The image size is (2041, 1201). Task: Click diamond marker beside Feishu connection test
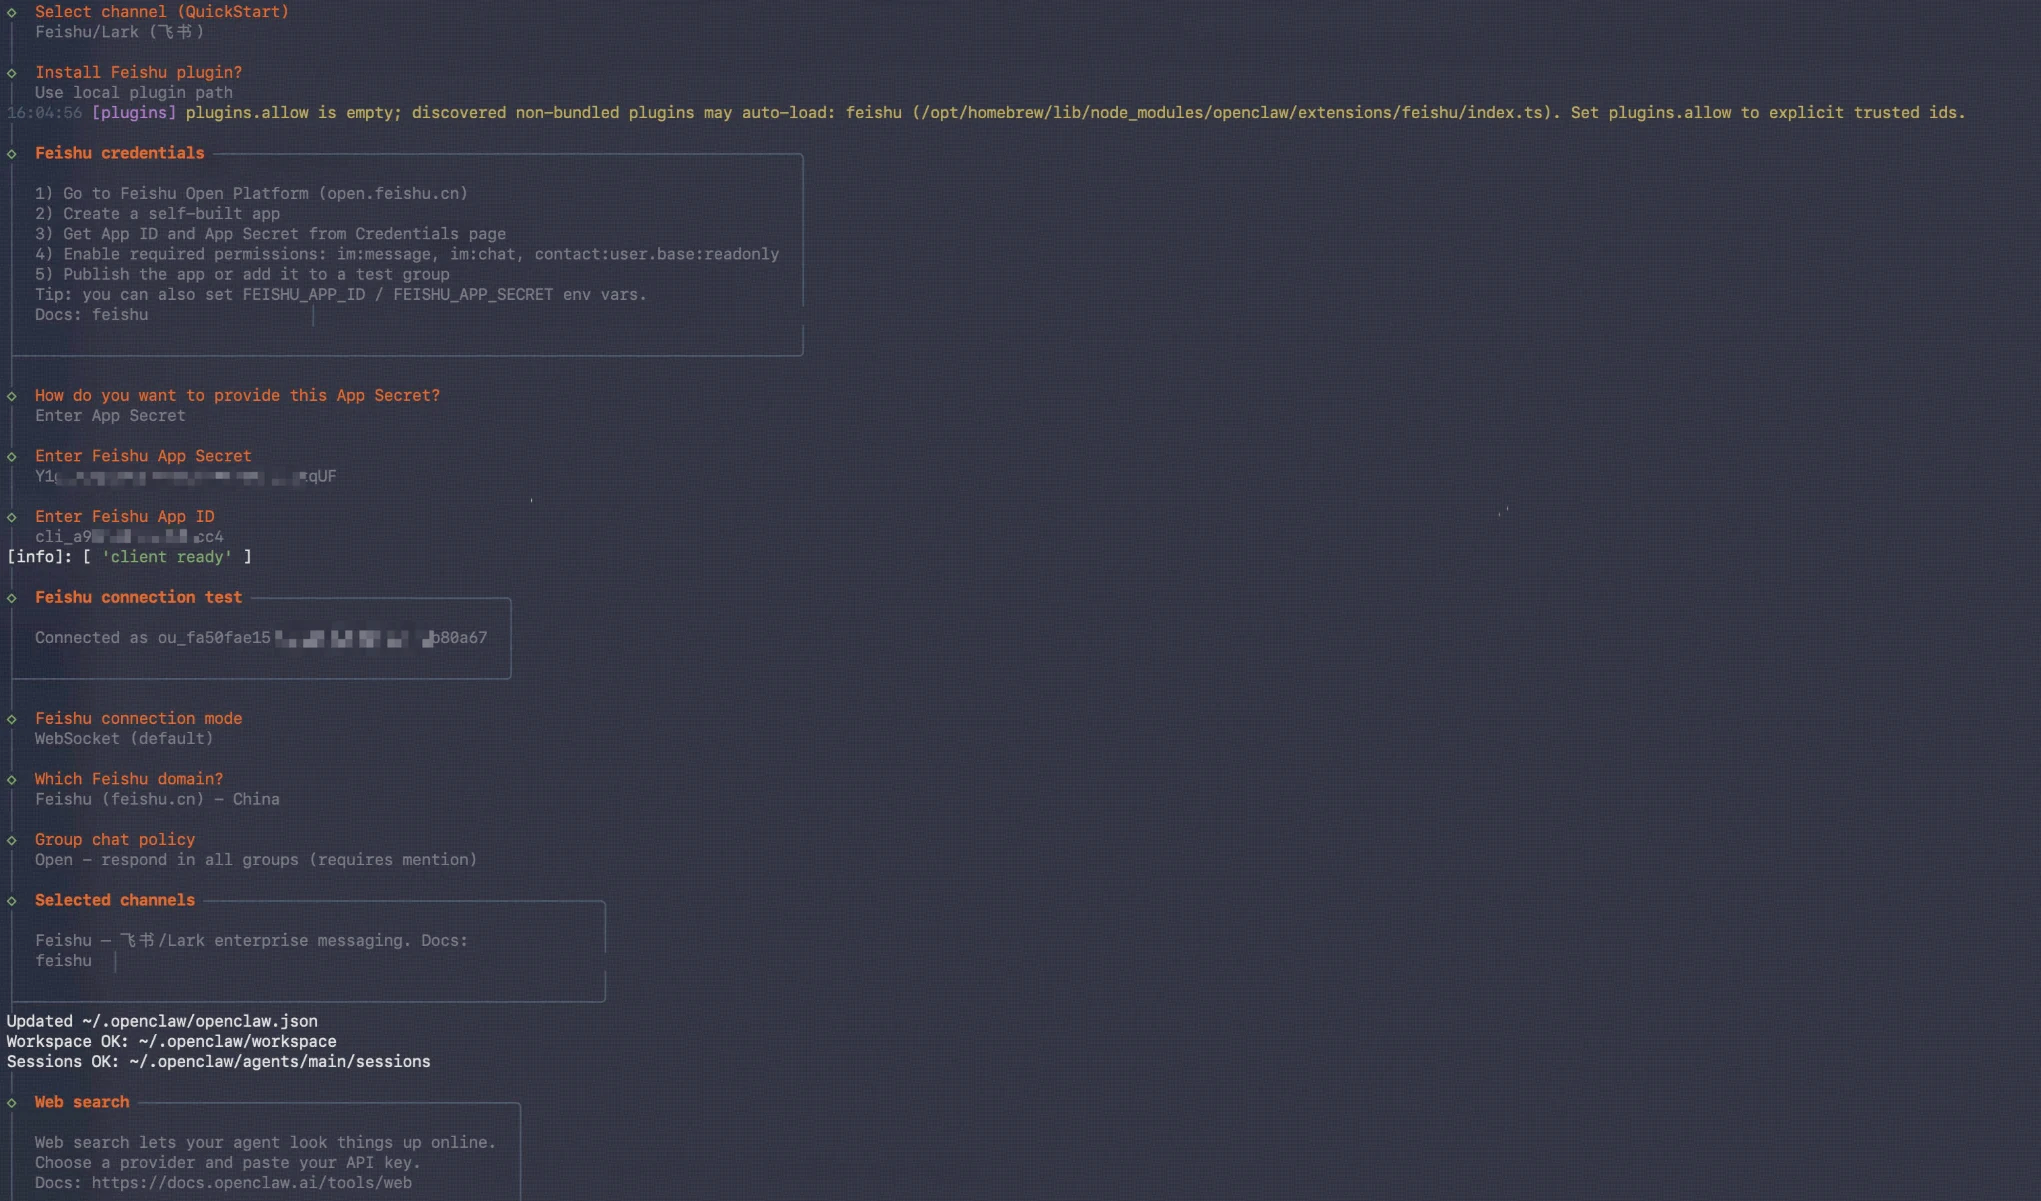pyautogui.click(x=12, y=598)
